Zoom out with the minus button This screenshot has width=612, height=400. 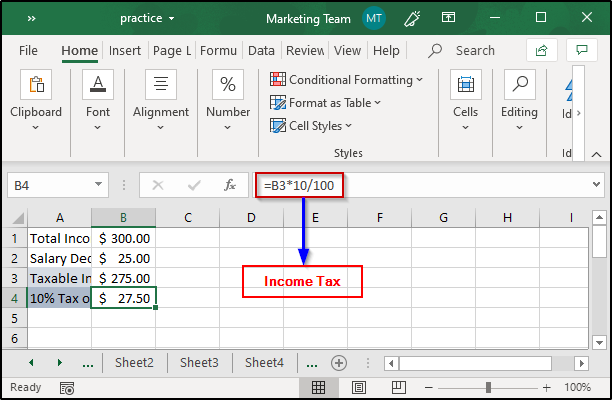(429, 388)
